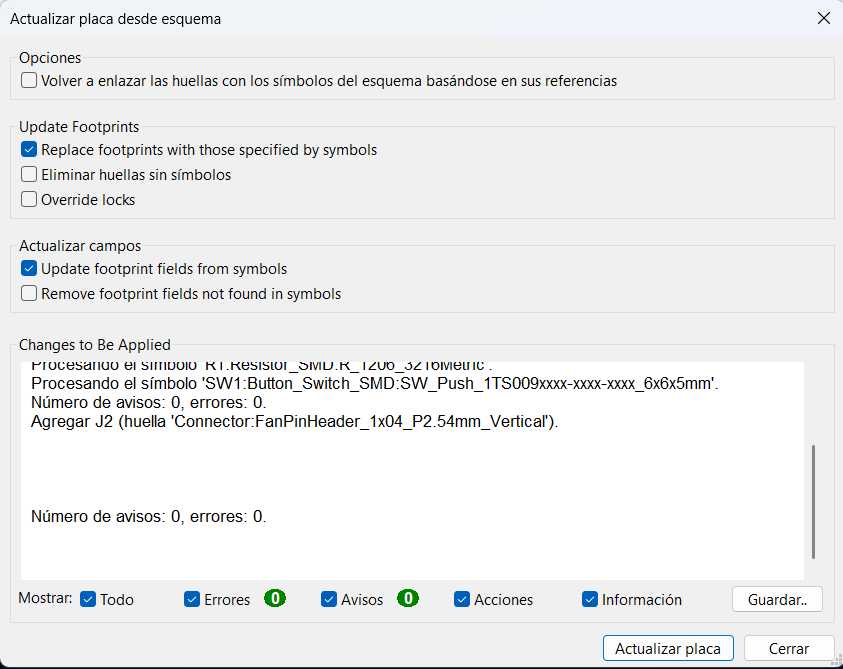Click the Agregar J2 message line

pos(294,422)
